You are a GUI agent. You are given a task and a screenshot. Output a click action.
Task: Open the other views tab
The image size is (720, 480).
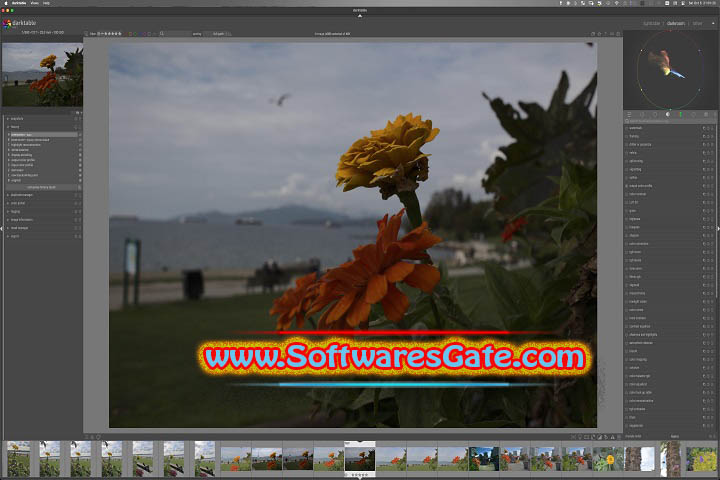tap(698, 23)
